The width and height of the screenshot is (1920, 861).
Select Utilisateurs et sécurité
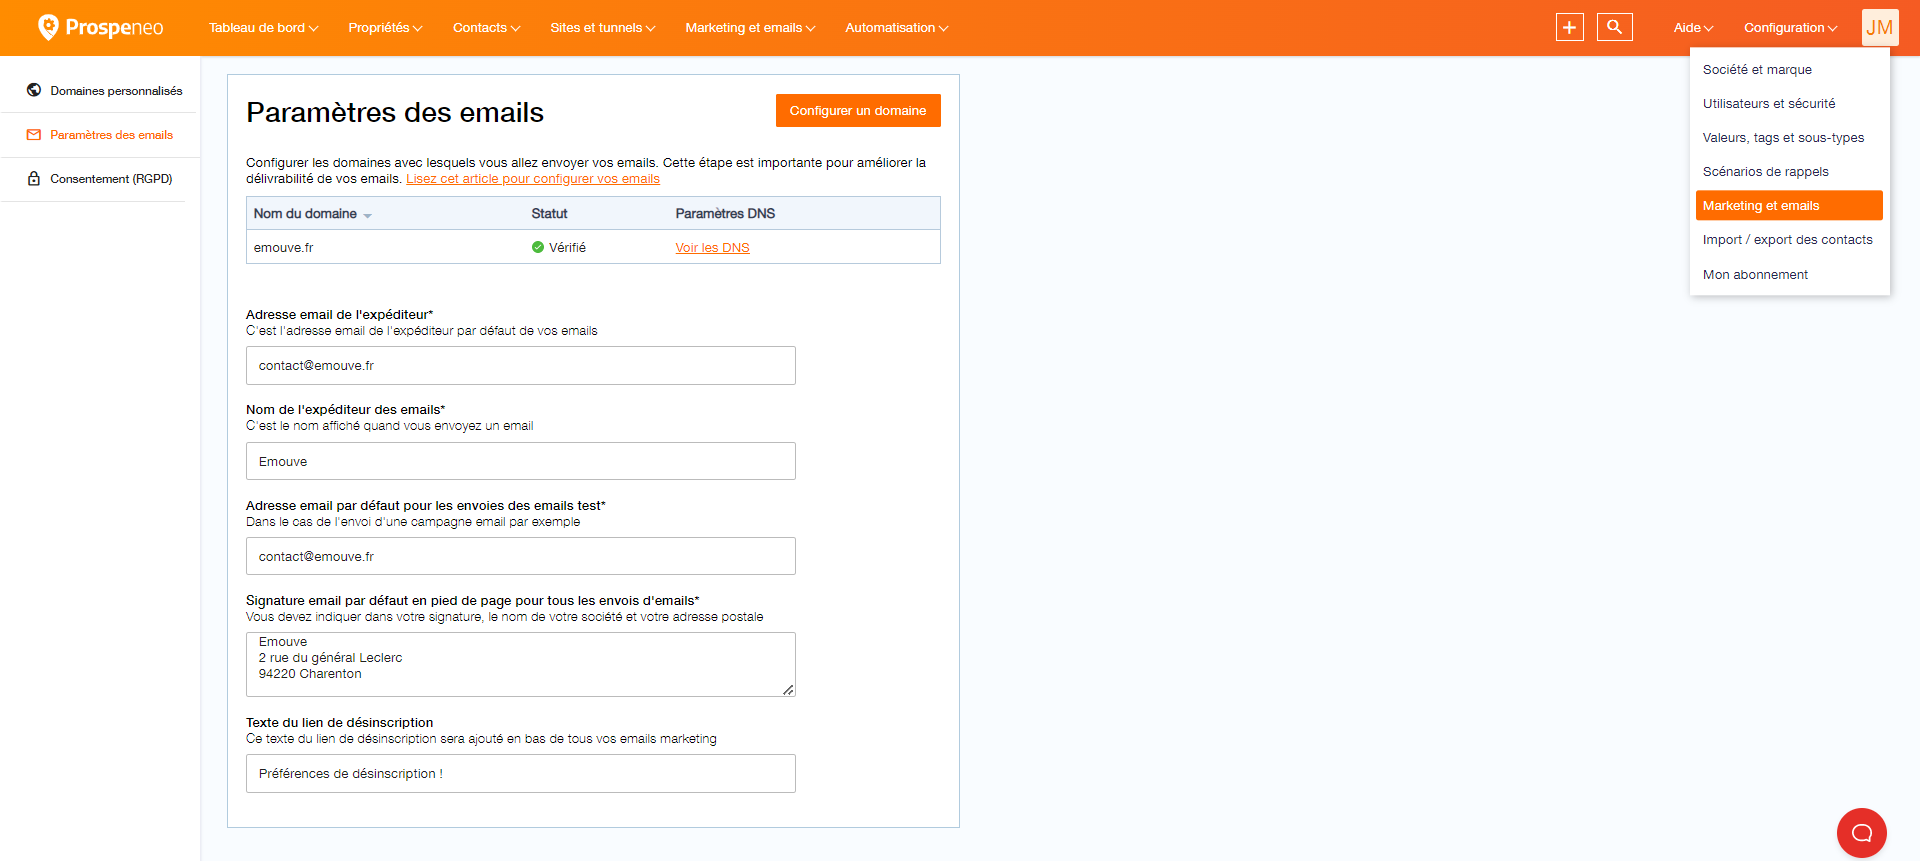pos(1789,104)
